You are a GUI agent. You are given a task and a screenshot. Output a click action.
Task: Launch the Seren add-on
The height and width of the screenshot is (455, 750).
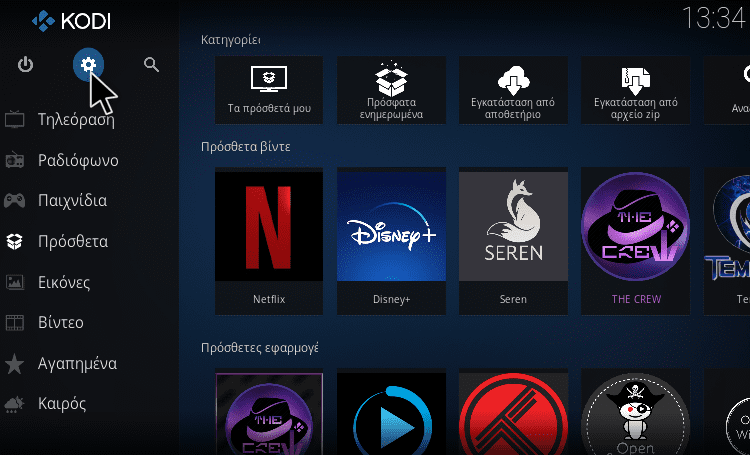point(513,241)
